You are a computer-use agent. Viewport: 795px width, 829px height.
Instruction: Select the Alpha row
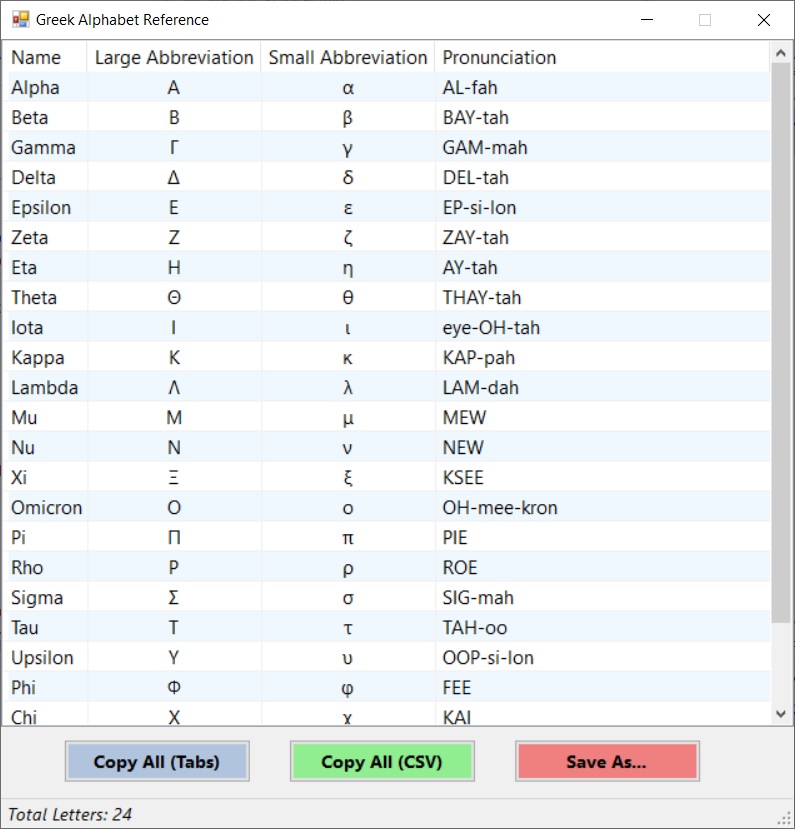click(35, 88)
